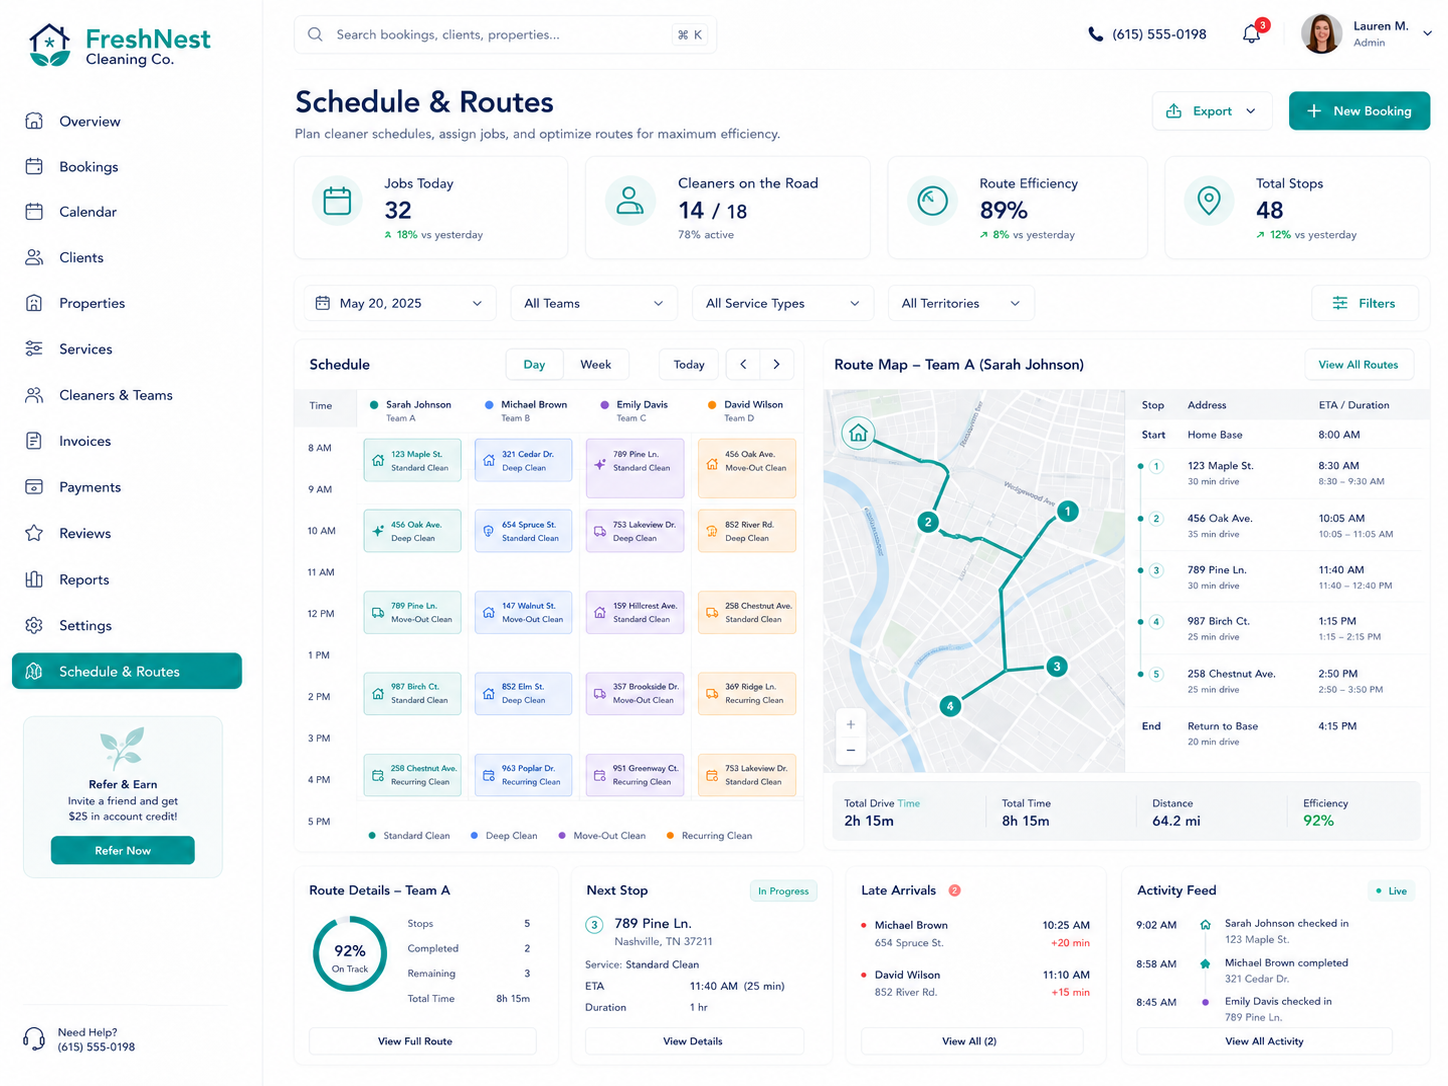Click the Cleaners on the Road person icon

(630, 200)
